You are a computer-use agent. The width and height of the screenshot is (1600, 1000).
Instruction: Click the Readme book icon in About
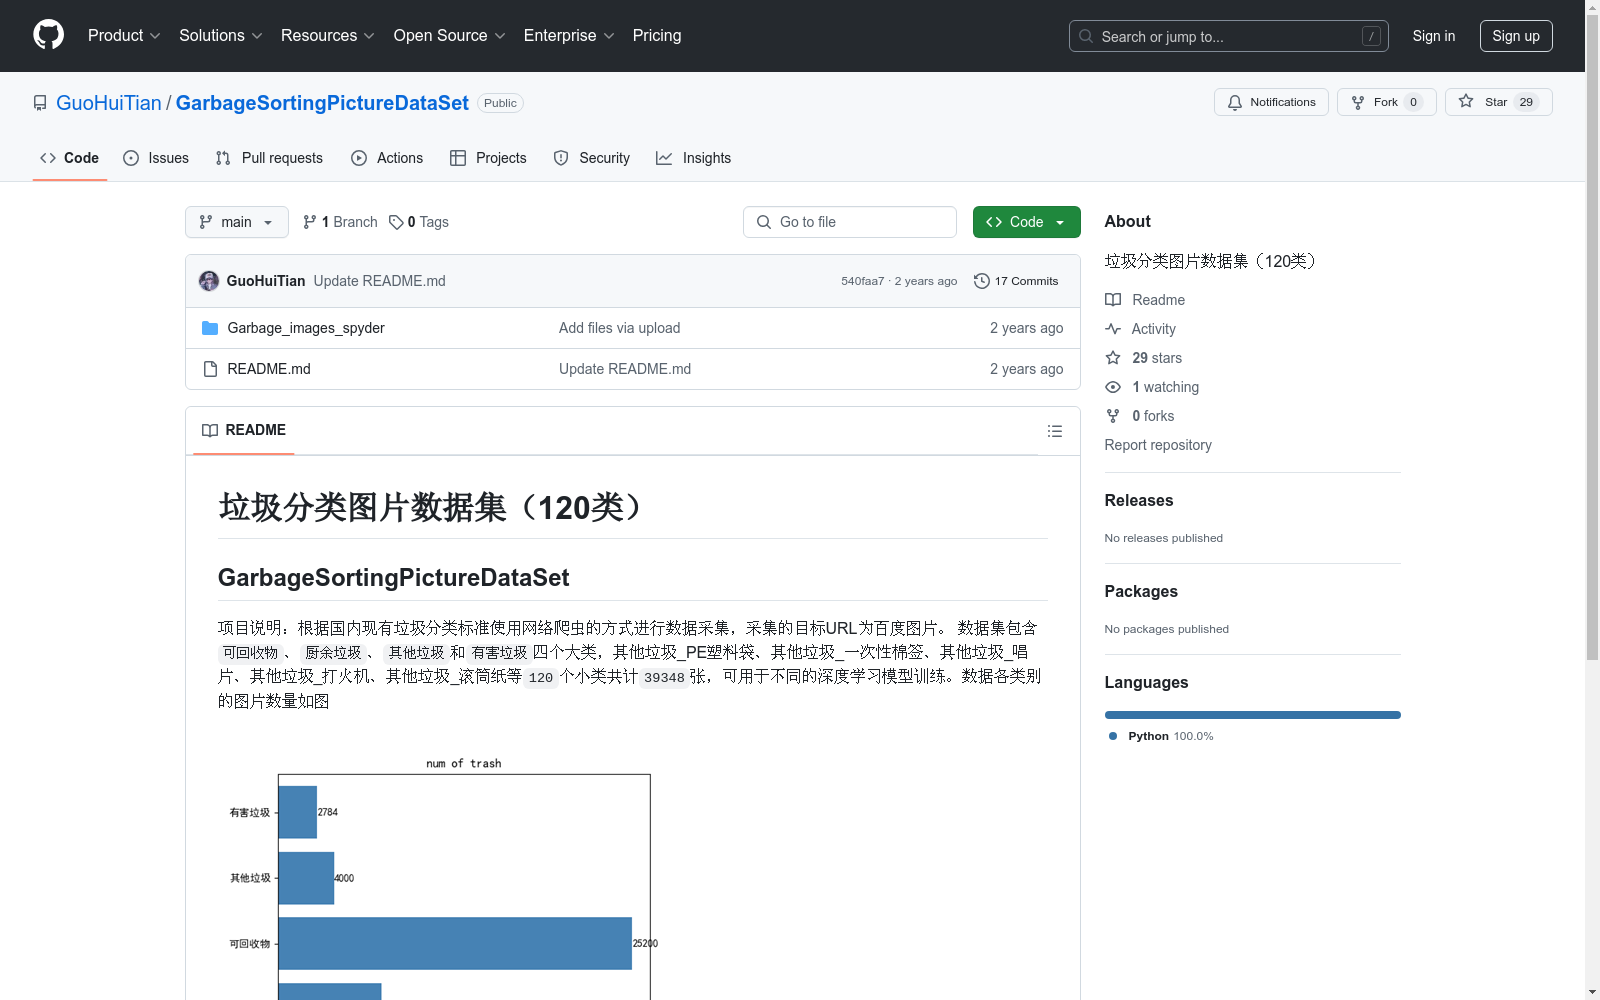(1112, 299)
